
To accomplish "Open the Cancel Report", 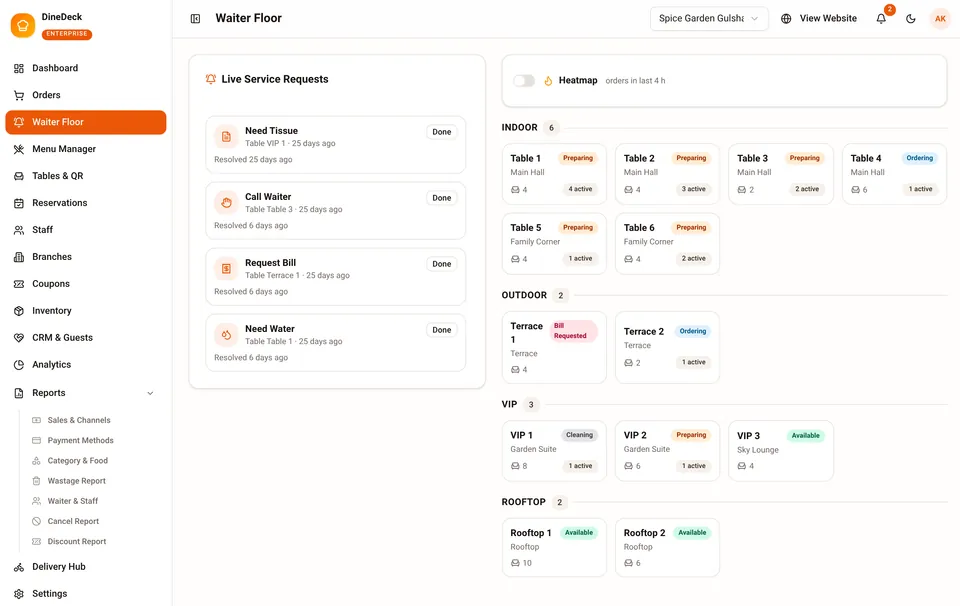I will [73, 521].
